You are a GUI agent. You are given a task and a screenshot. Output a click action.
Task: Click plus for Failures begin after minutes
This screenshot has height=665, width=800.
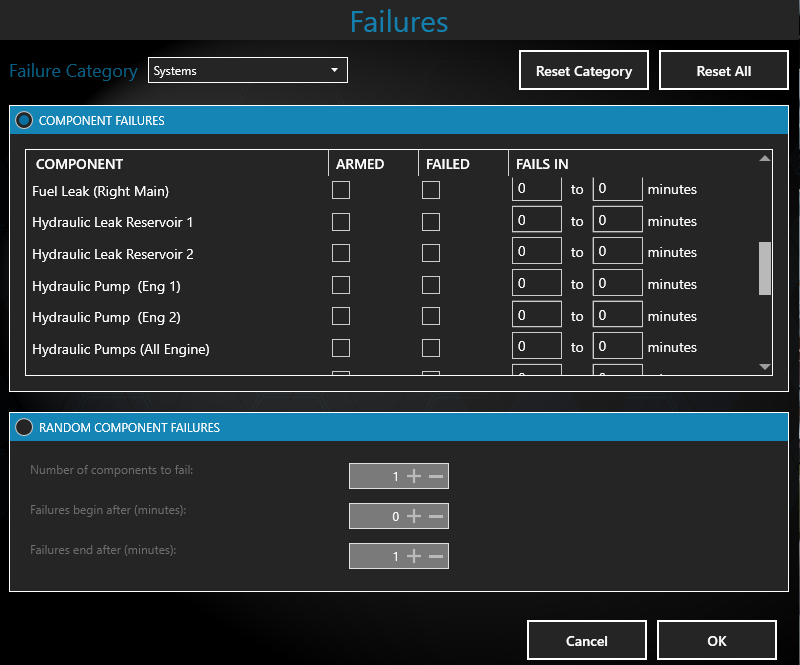pos(414,516)
